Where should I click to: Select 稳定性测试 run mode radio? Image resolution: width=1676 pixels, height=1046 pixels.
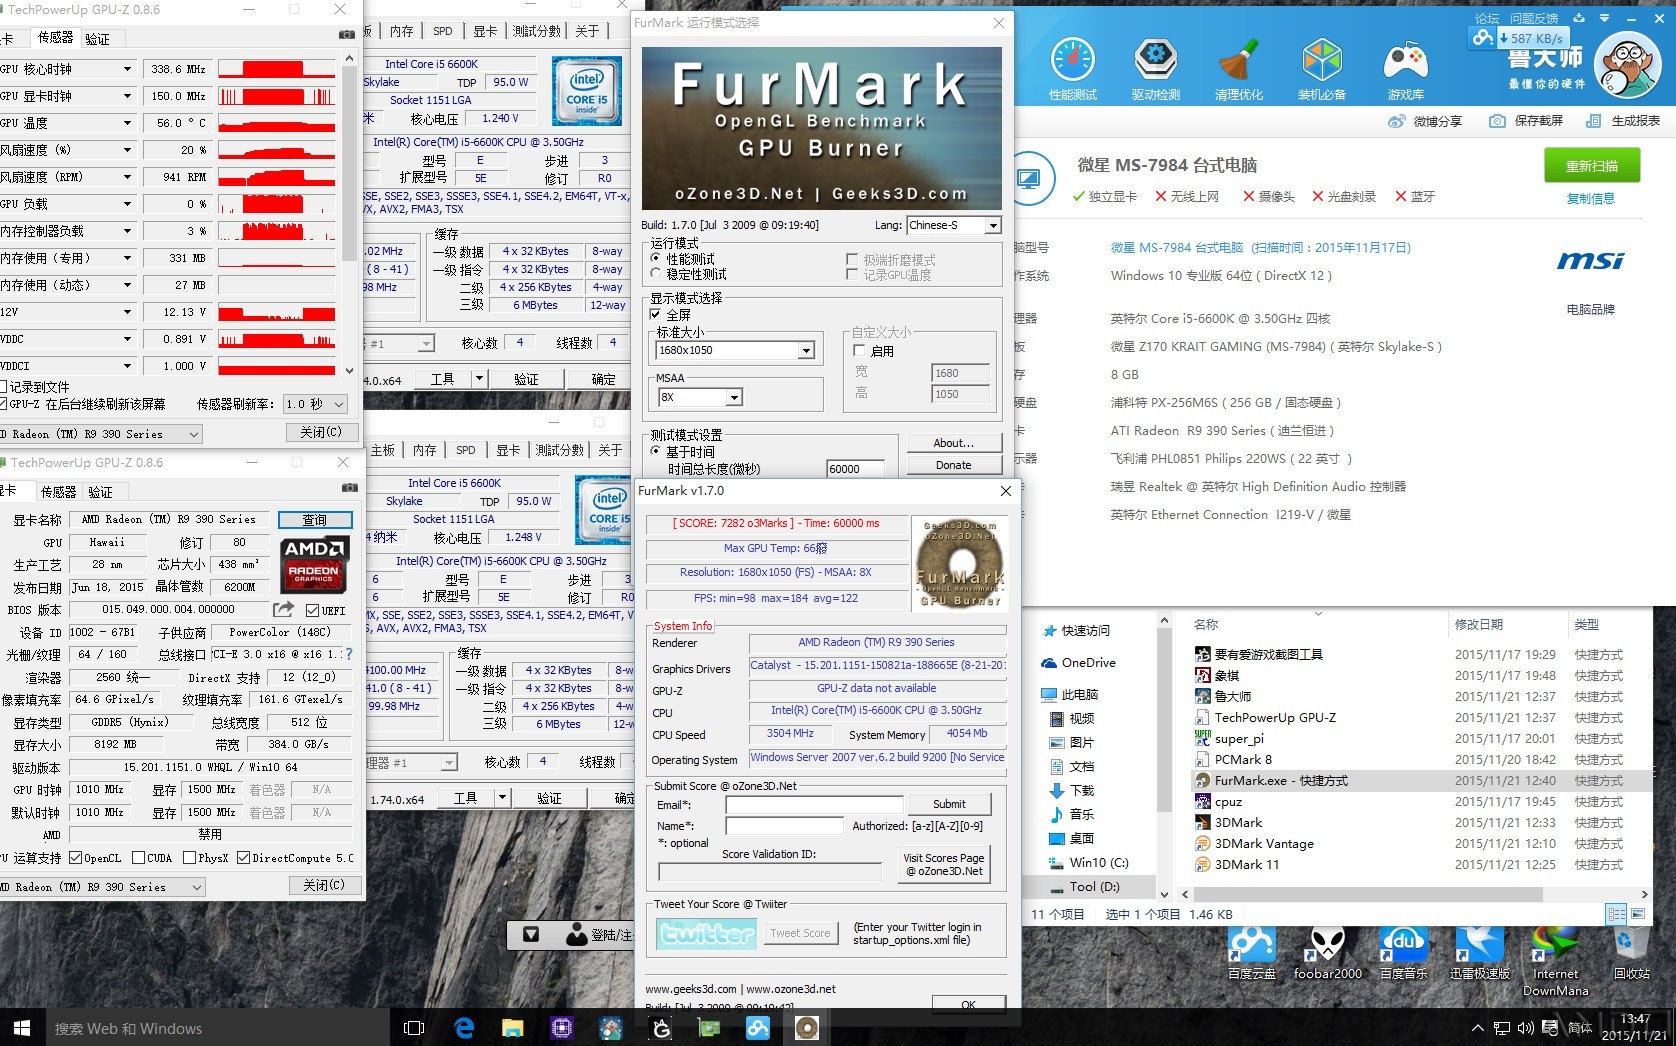tap(656, 274)
